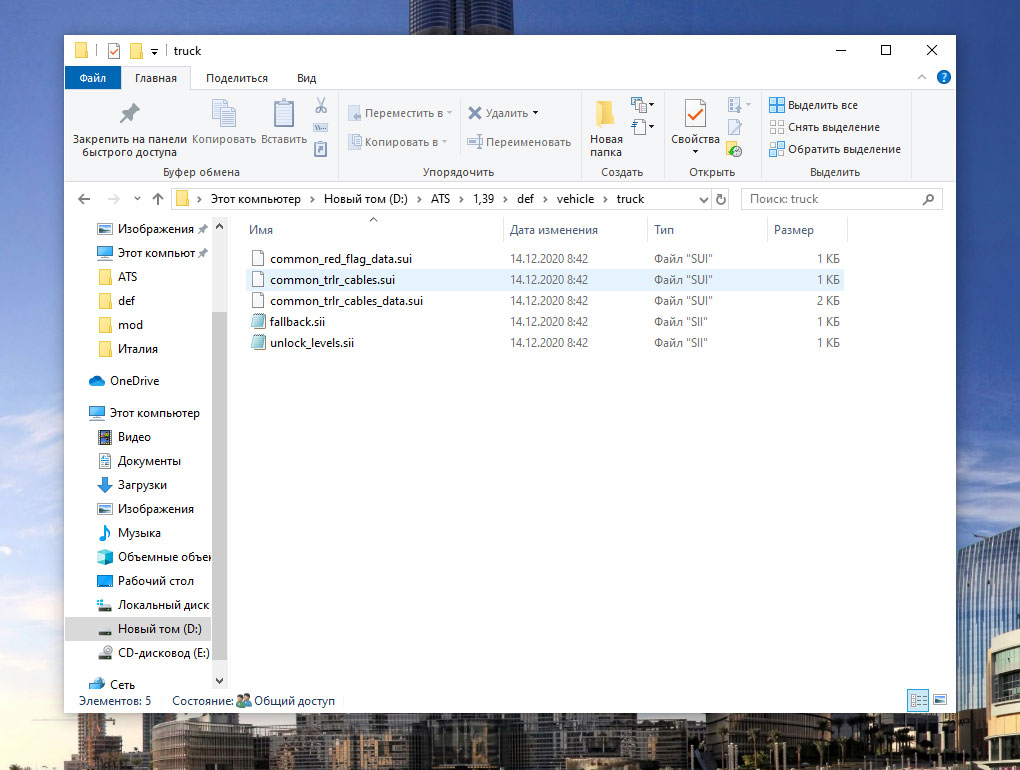Click the search magnifier icon

928,199
